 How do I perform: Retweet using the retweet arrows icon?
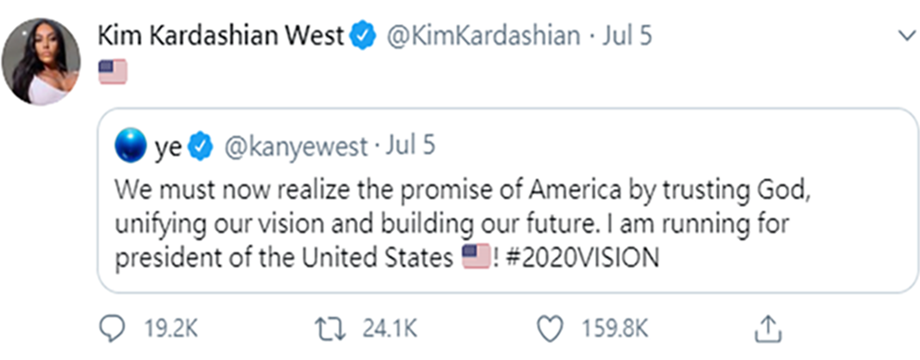point(333,329)
